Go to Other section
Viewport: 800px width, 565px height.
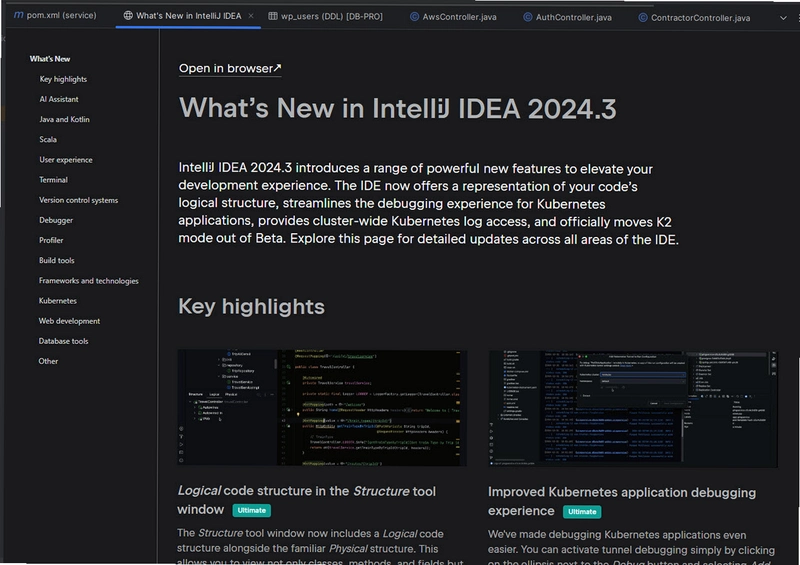click(48, 361)
